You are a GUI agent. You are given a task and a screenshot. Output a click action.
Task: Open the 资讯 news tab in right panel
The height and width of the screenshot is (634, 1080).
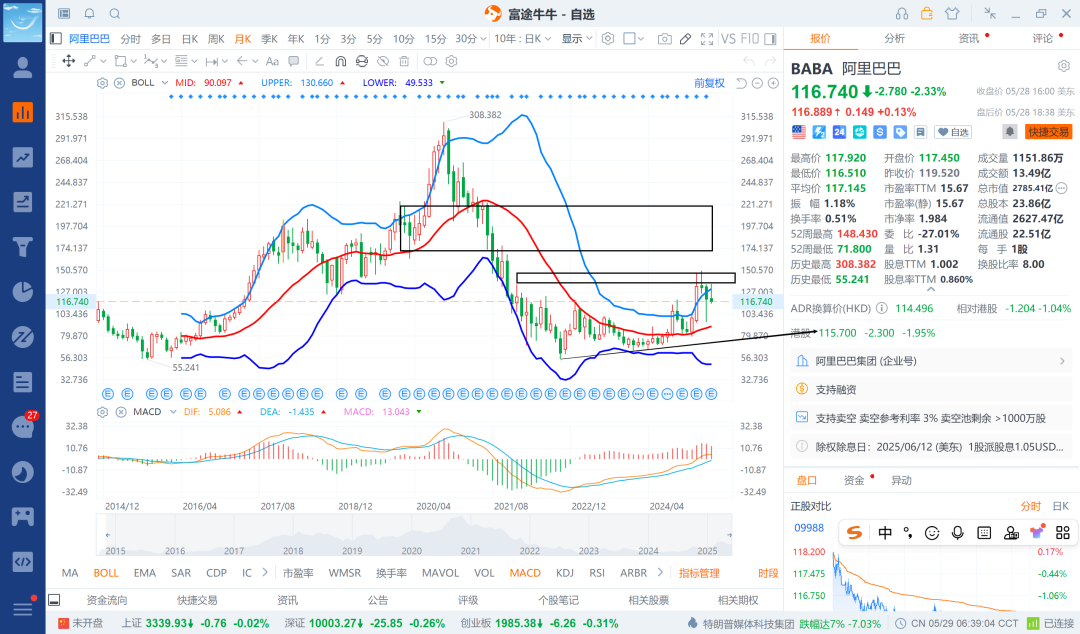pos(969,39)
